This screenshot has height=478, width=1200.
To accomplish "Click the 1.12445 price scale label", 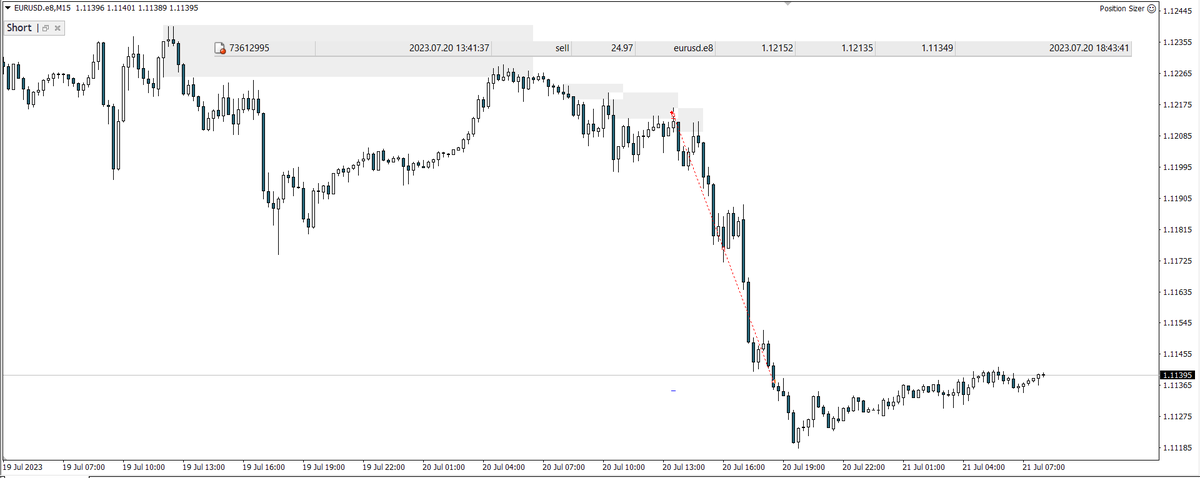I will pyautogui.click(x=1177, y=11).
